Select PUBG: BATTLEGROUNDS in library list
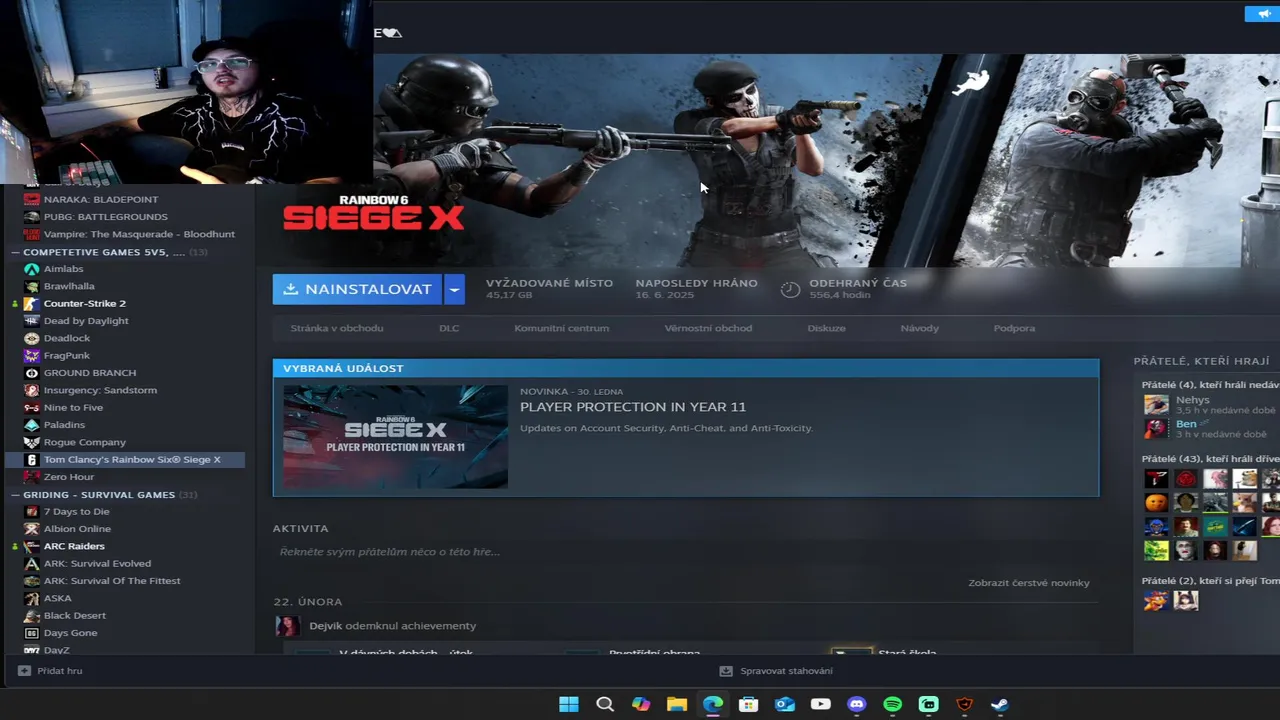This screenshot has height=720, width=1280. [x=106, y=217]
